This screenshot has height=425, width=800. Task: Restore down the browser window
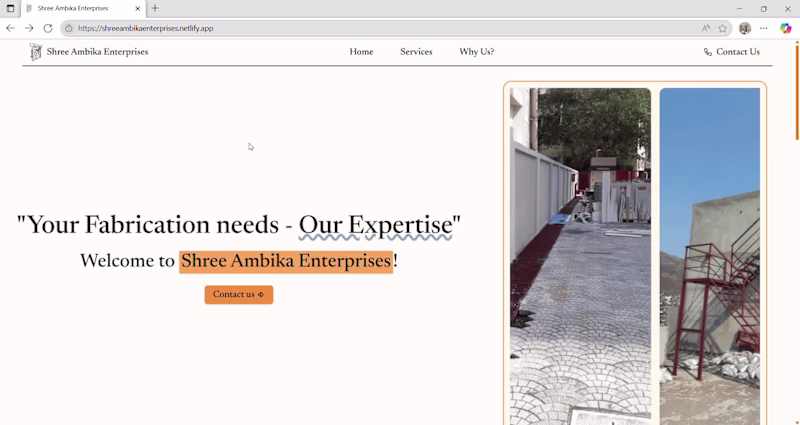point(763,8)
